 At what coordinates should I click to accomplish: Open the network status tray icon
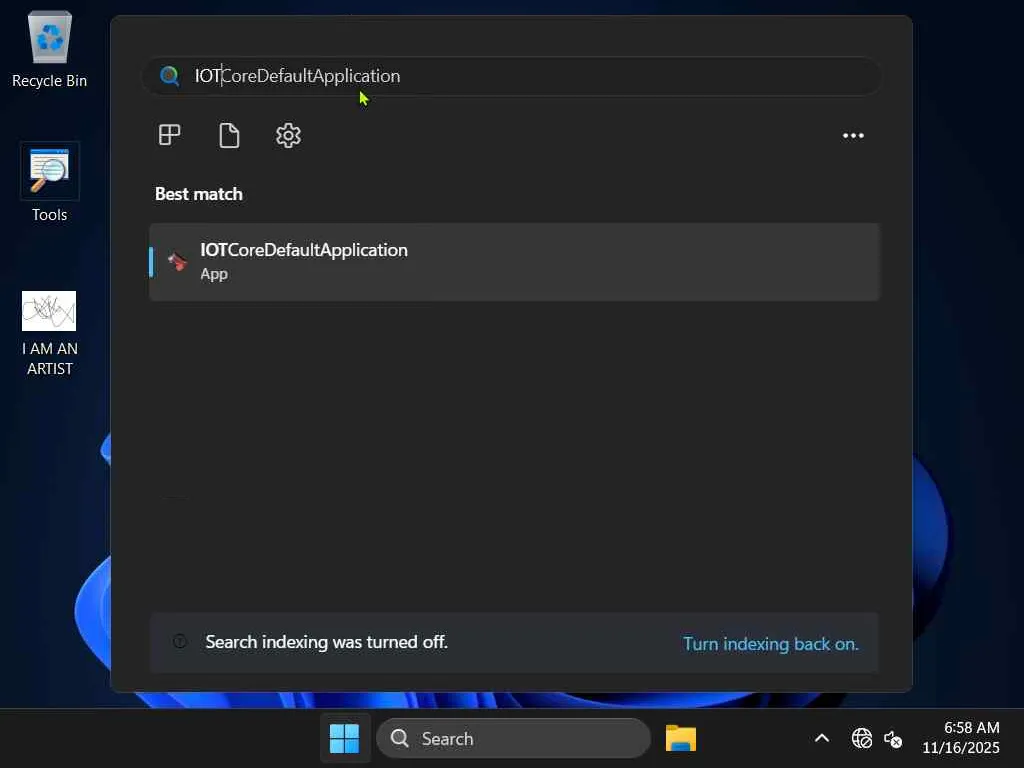pyautogui.click(x=861, y=739)
